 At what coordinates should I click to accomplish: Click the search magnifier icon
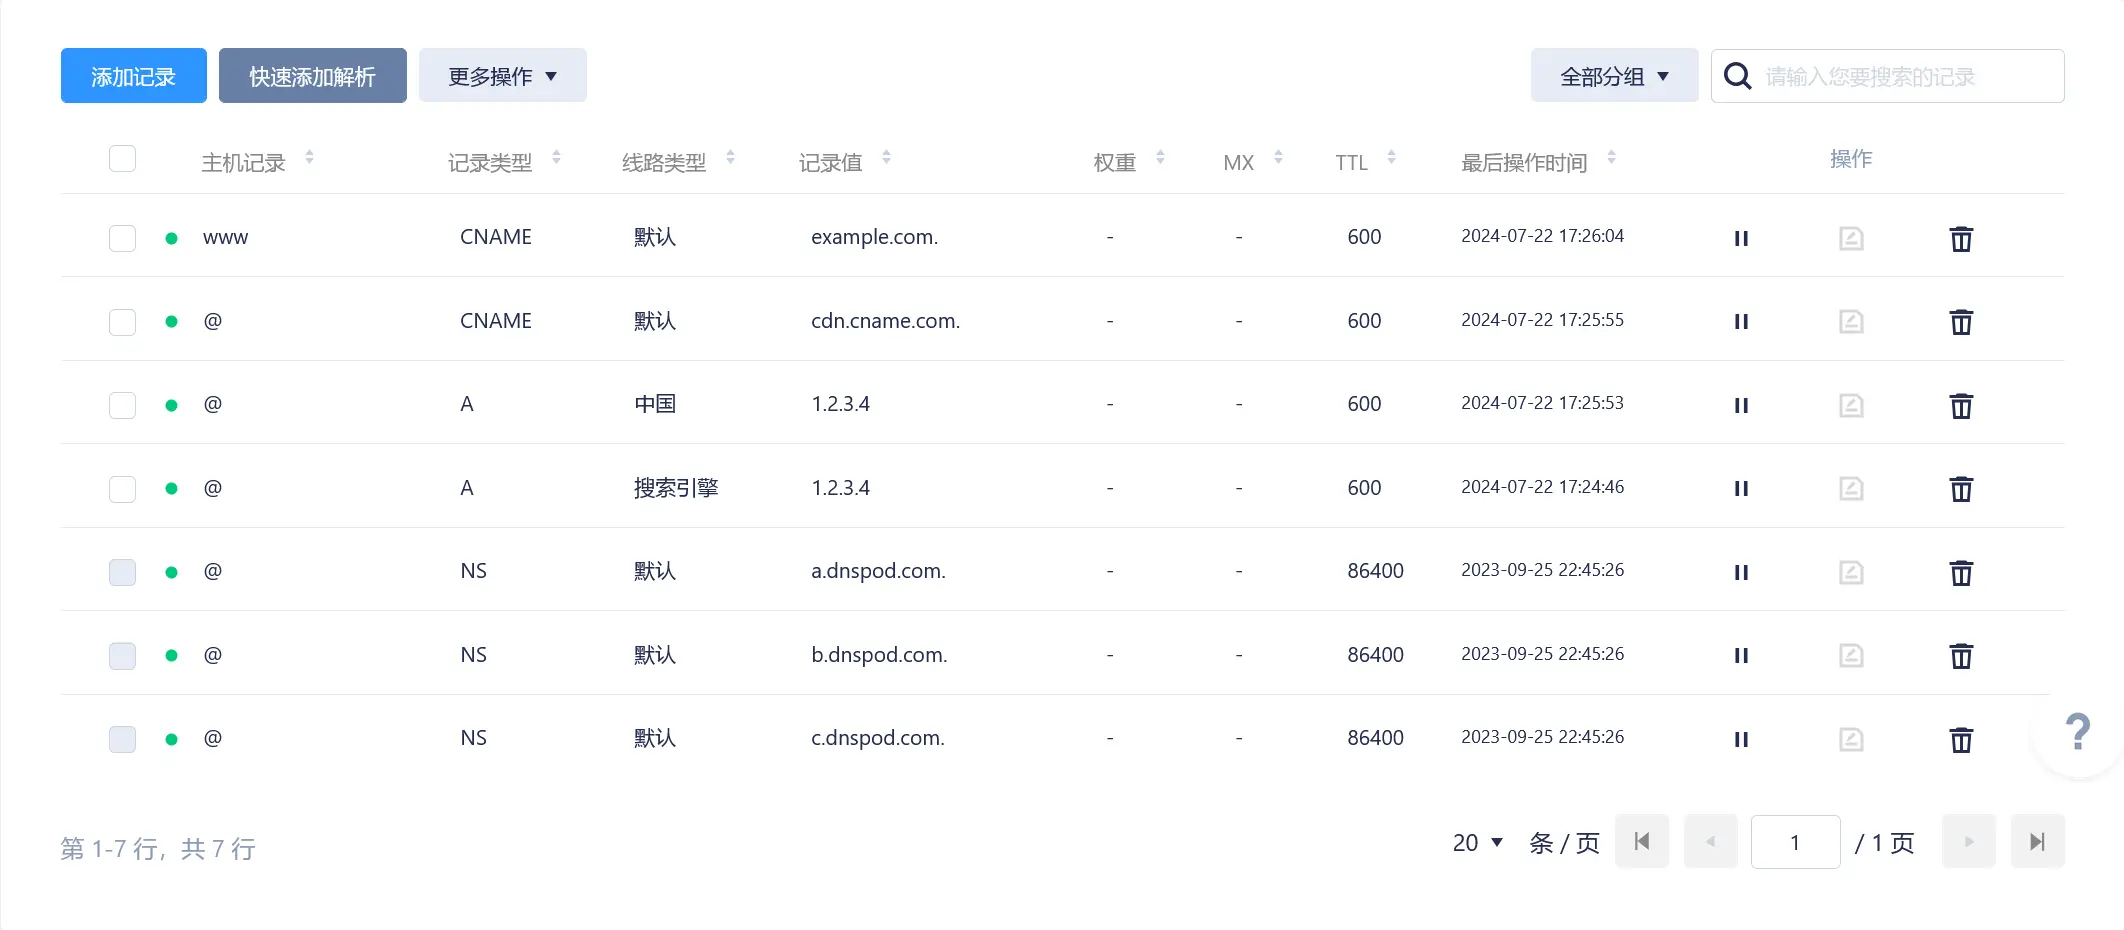click(1738, 76)
